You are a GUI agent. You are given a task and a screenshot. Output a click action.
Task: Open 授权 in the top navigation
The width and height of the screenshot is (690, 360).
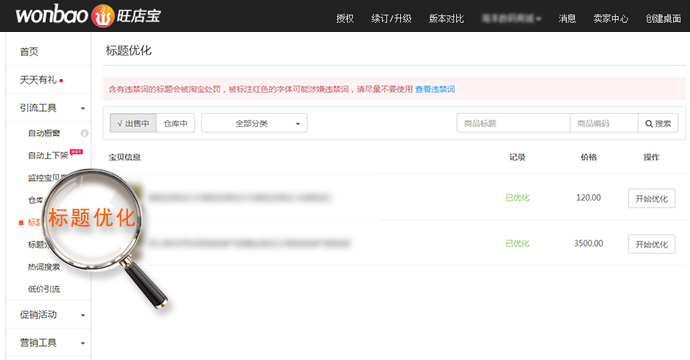[x=345, y=18]
